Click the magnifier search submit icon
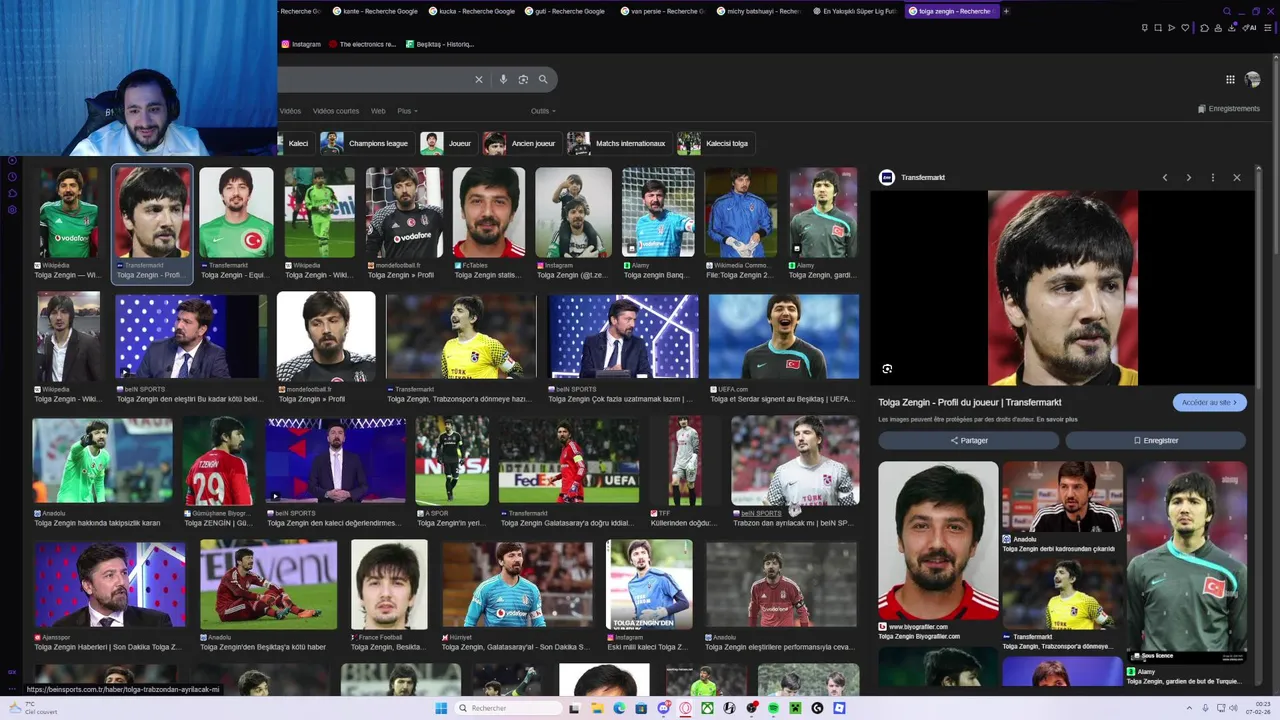Image resolution: width=1280 pixels, height=720 pixels. click(x=543, y=79)
